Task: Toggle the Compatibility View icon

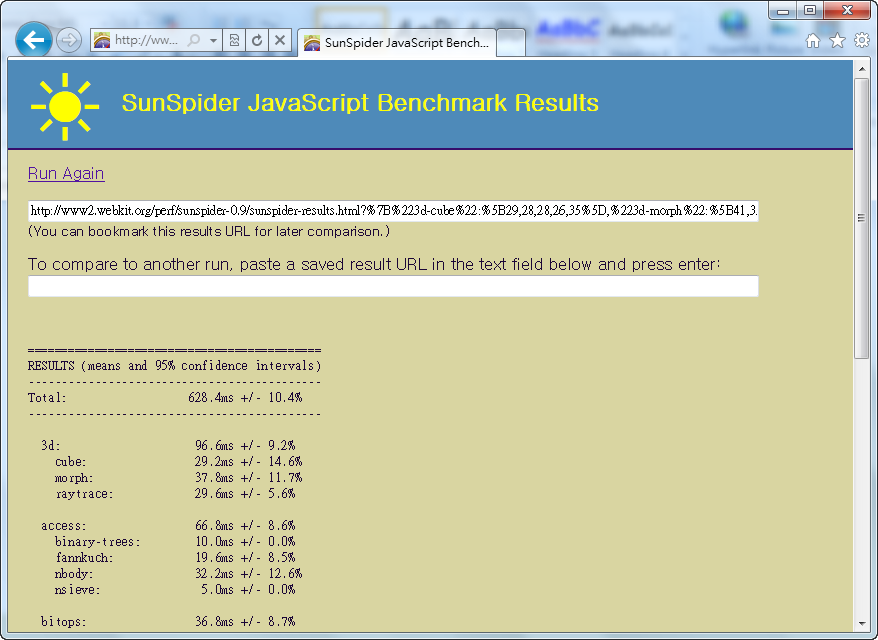Action: click(x=234, y=40)
